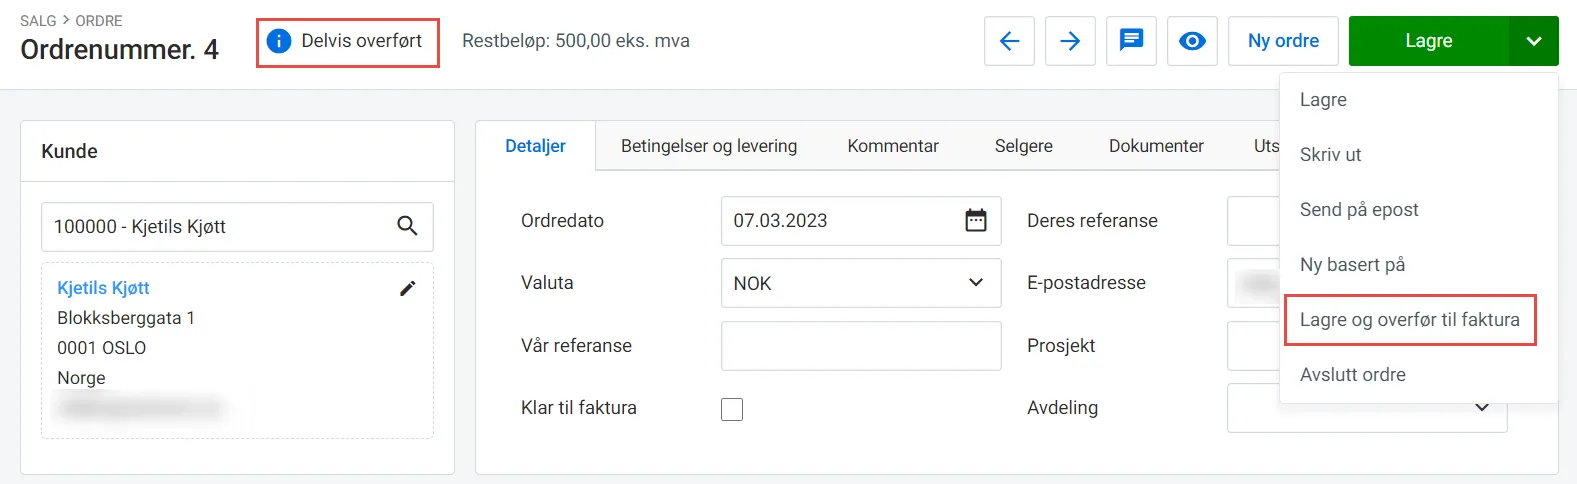Image resolution: width=1577 pixels, height=484 pixels.
Task: Click the 0001 OSLO address line
Action: pyautogui.click(x=102, y=348)
